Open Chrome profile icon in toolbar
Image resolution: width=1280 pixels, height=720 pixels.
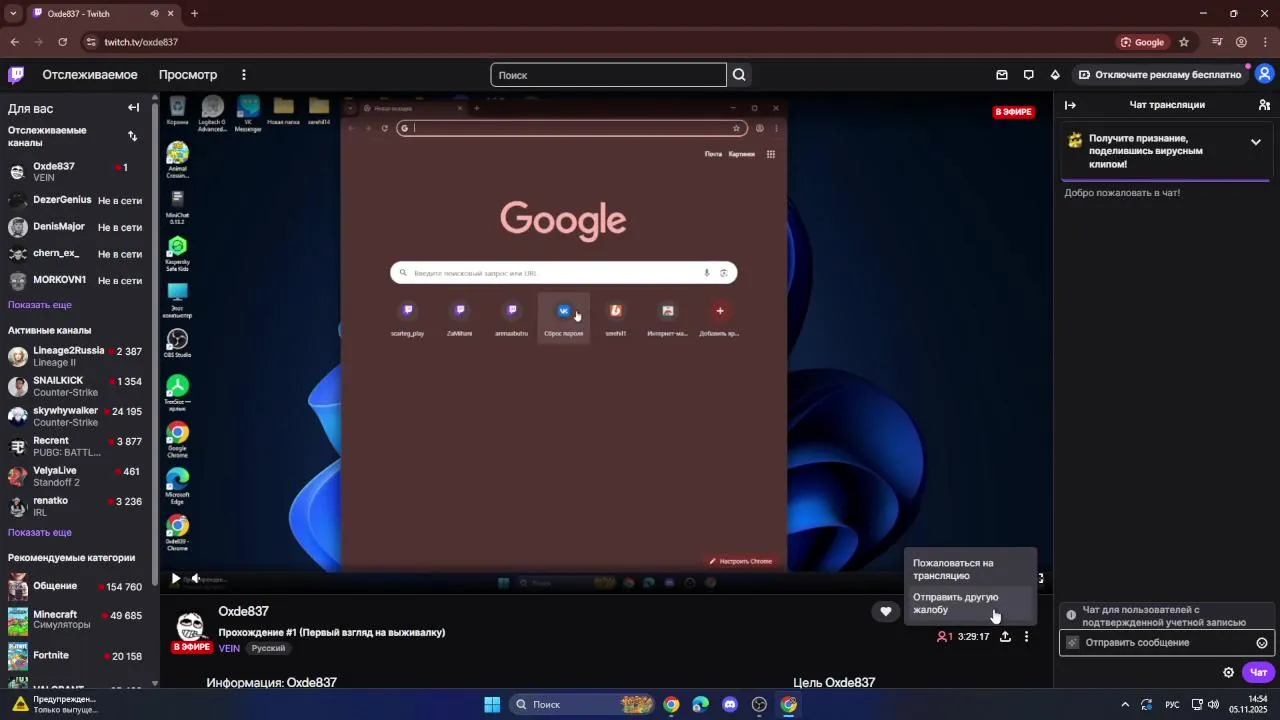(x=1241, y=42)
